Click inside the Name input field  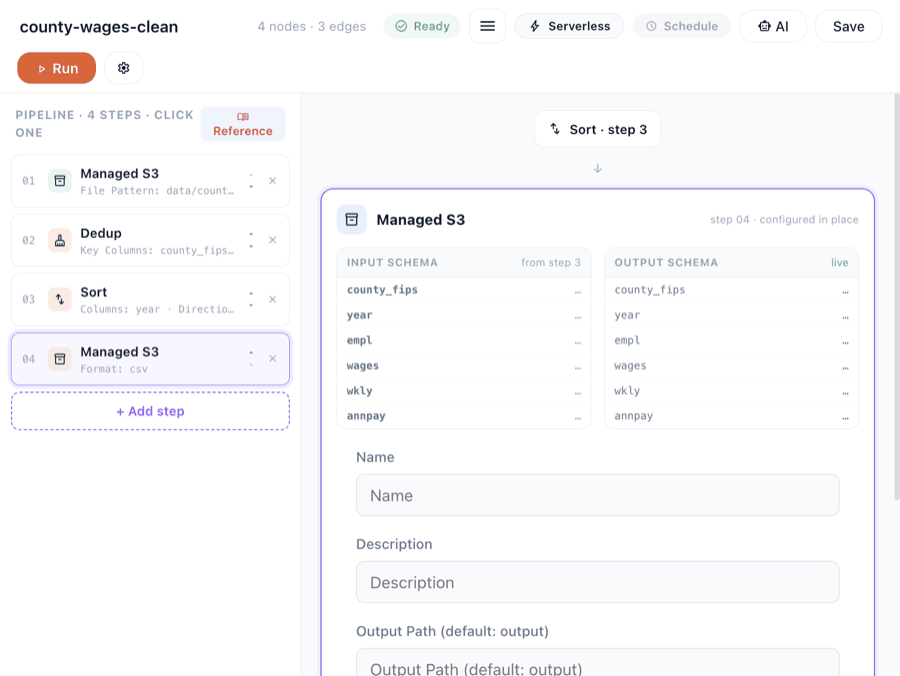coord(598,495)
